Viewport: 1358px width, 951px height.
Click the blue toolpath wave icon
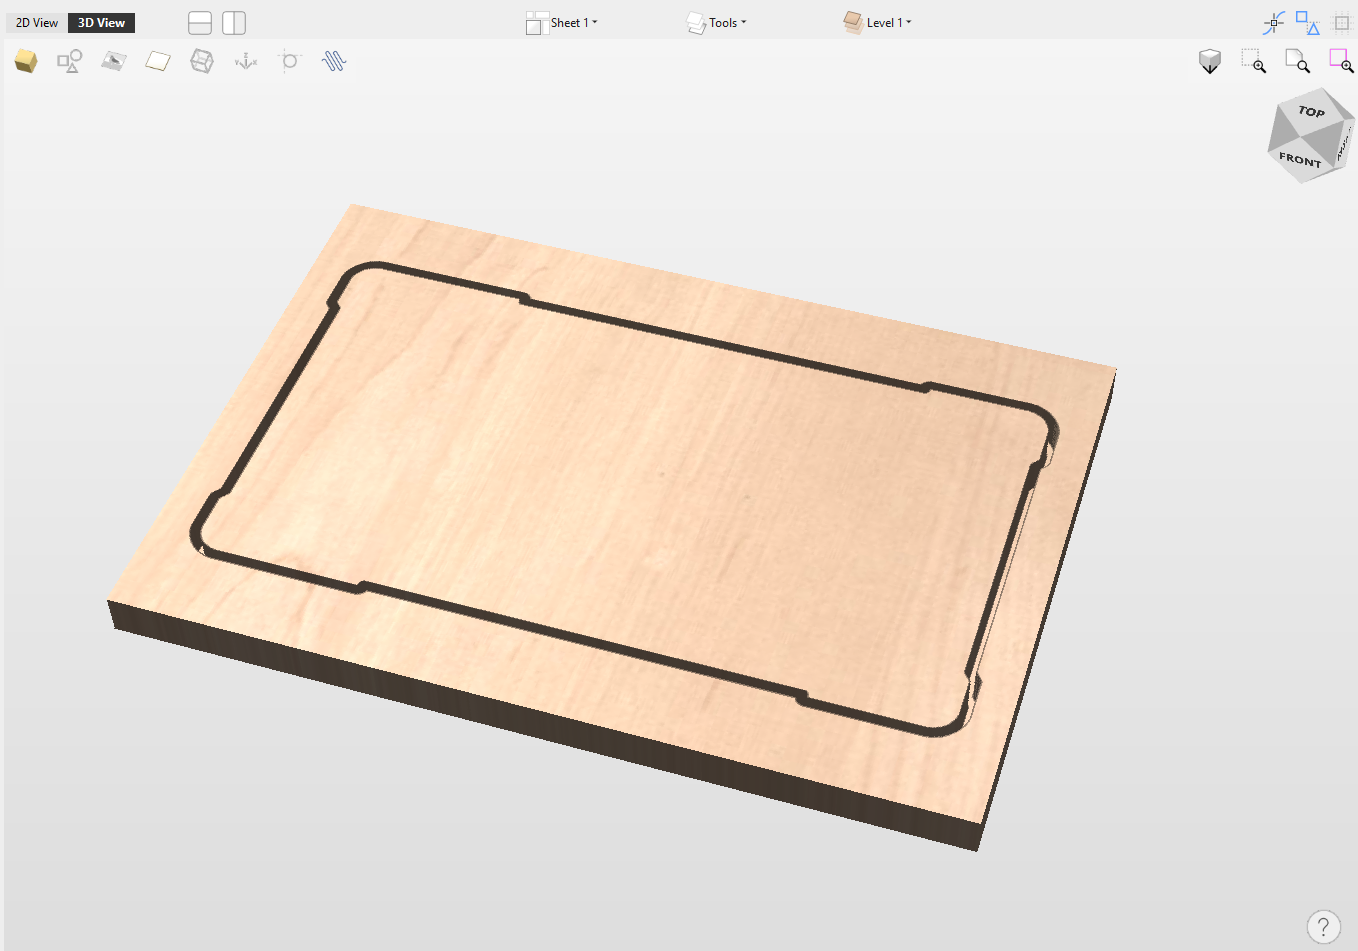click(x=334, y=62)
